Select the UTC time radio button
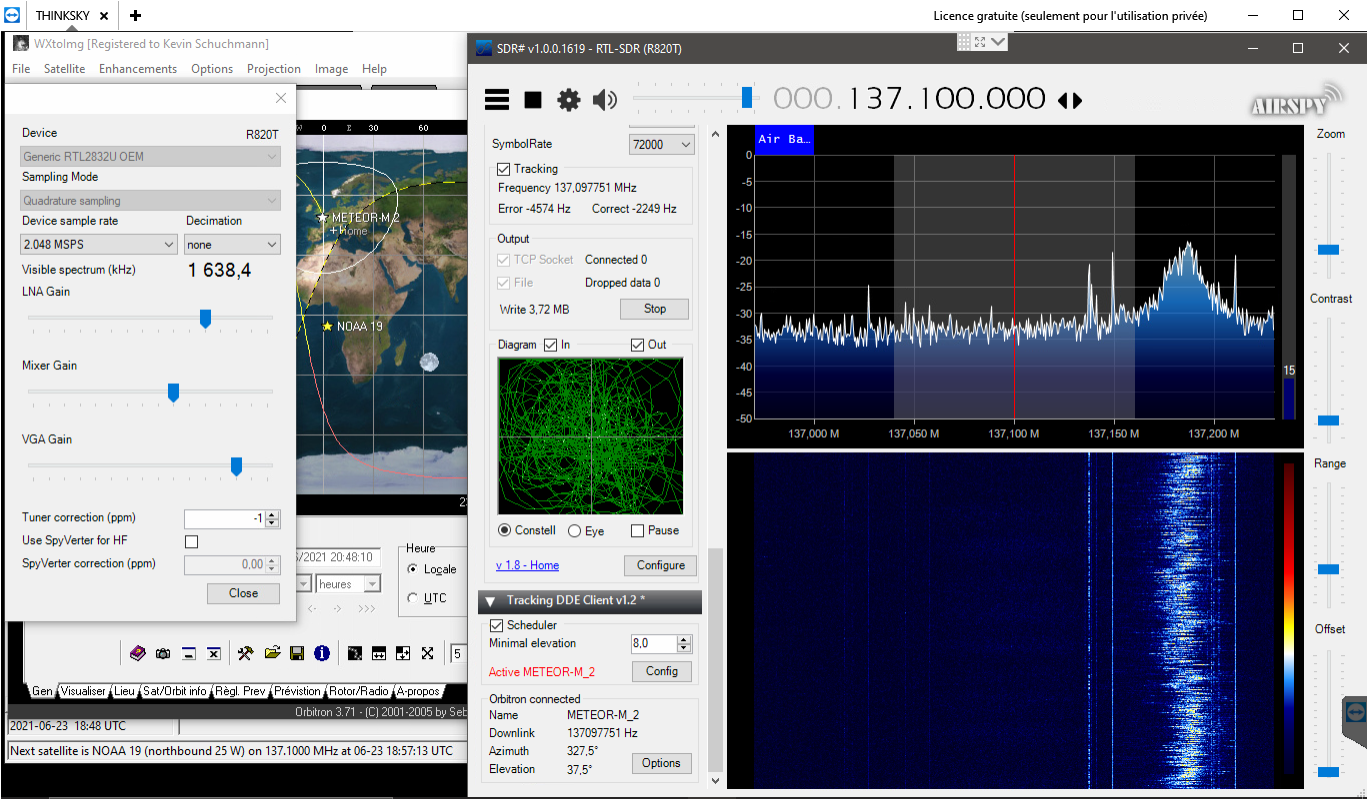Viewport: 1368px width, 800px height. click(413, 598)
